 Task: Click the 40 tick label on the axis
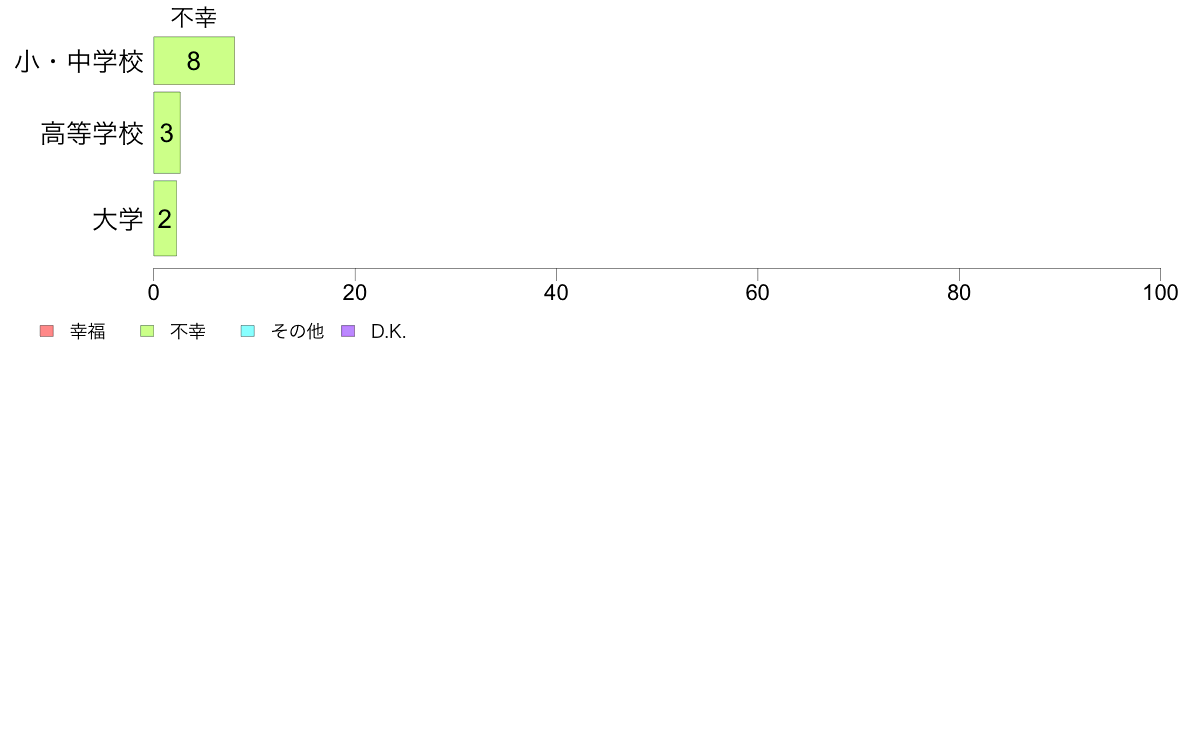[556, 293]
